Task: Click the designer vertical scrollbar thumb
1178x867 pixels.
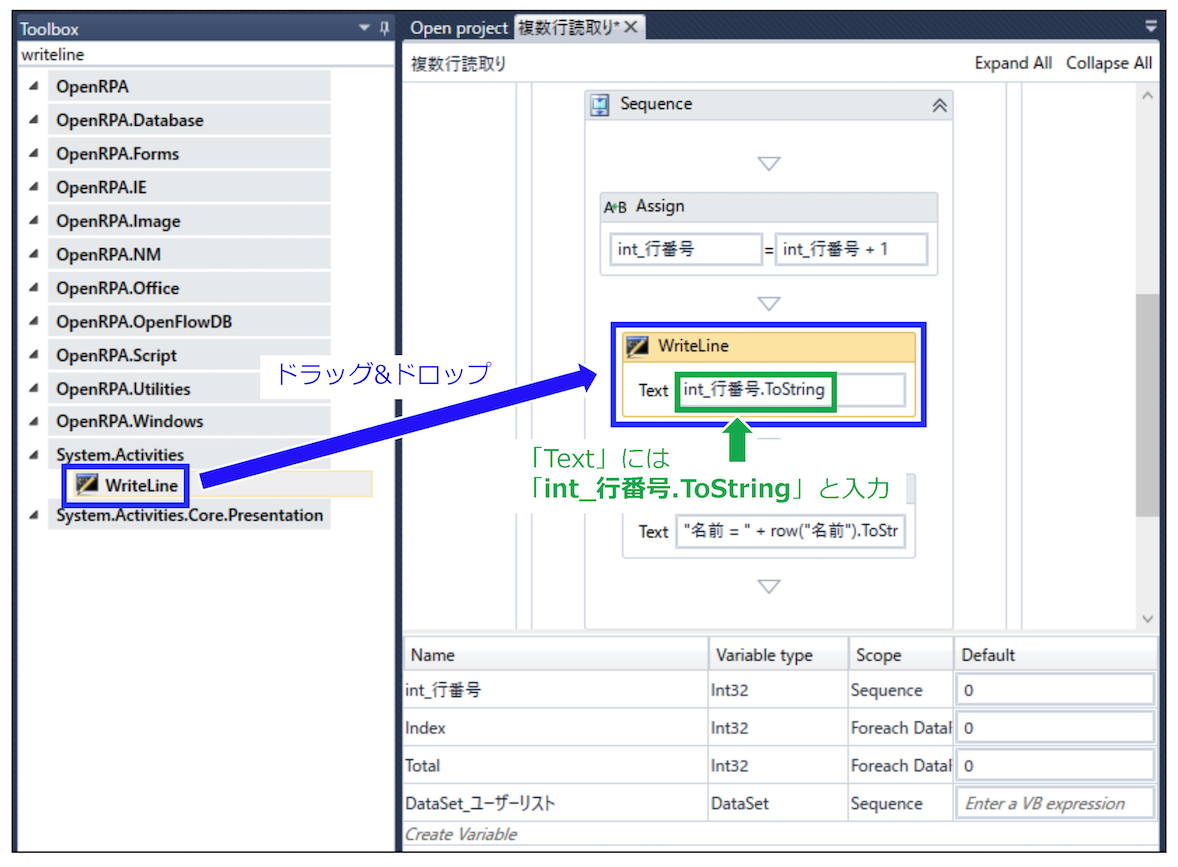Action: (1146, 405)
